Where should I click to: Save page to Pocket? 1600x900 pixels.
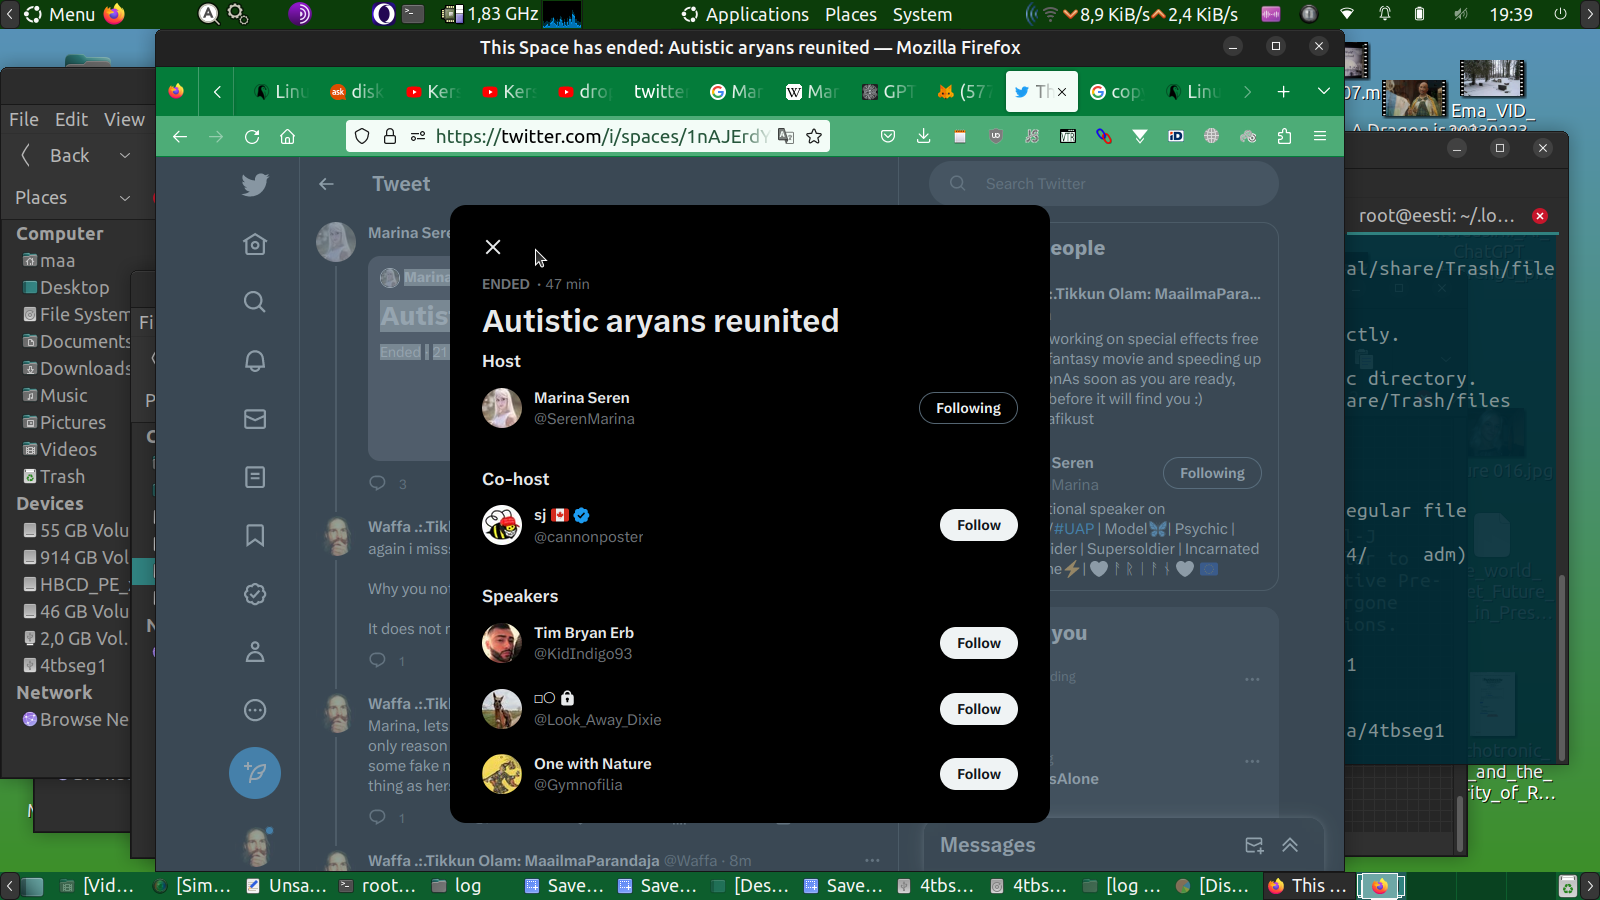(x=888, y=137)
